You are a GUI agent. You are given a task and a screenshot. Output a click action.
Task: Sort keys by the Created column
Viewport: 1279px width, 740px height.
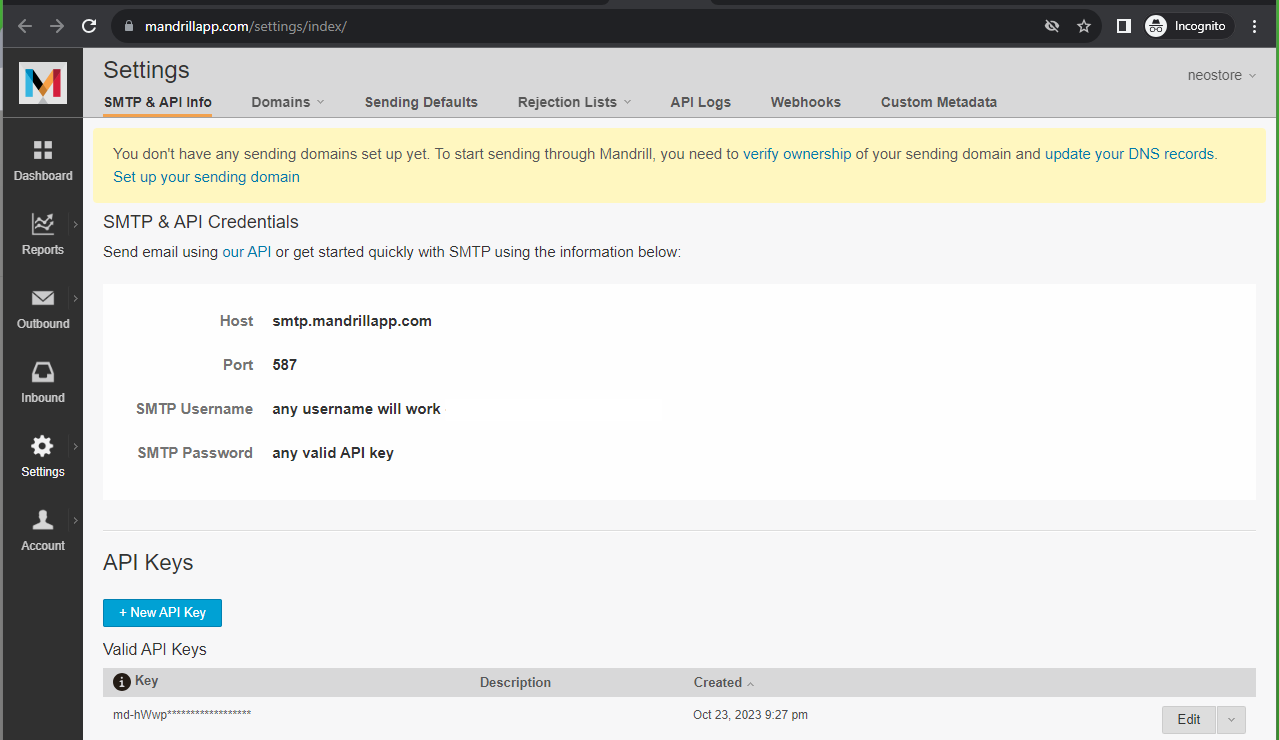[x=716, y=682]
